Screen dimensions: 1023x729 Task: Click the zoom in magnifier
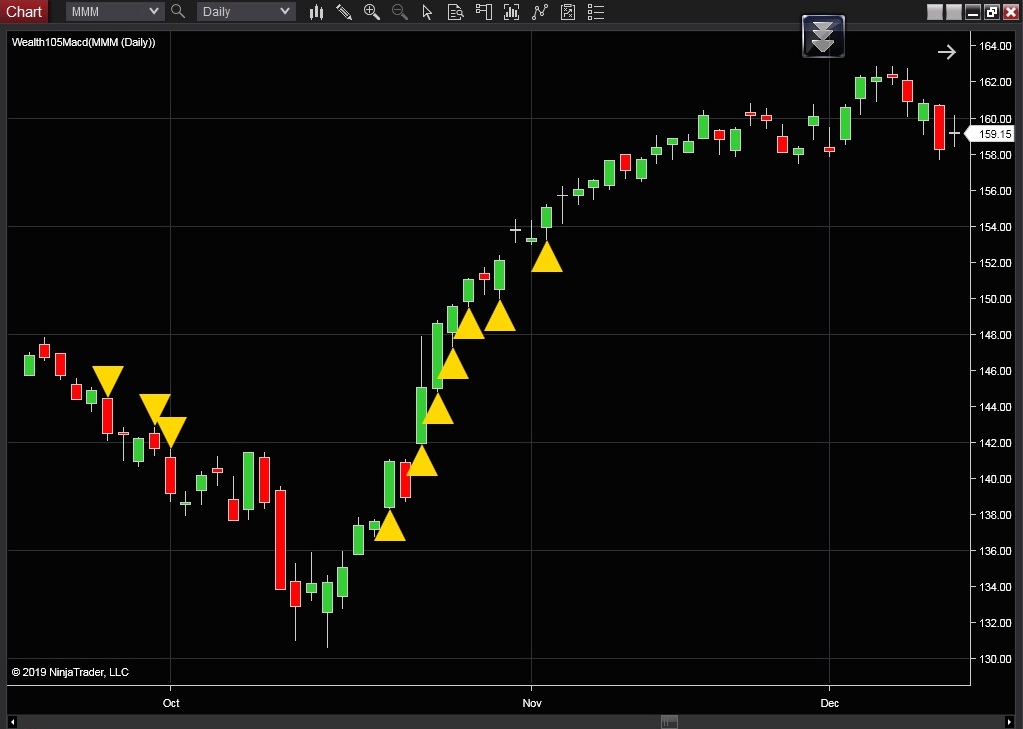pyautogui.click(x=372, y=12)
